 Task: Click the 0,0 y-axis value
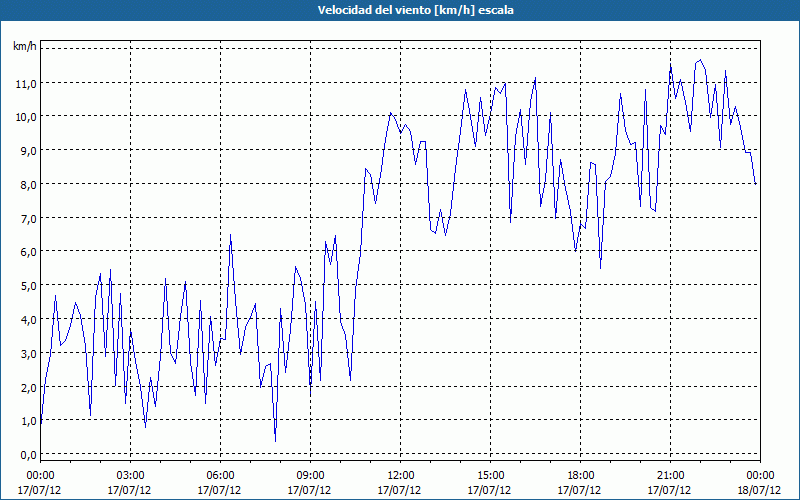(28, 455)
